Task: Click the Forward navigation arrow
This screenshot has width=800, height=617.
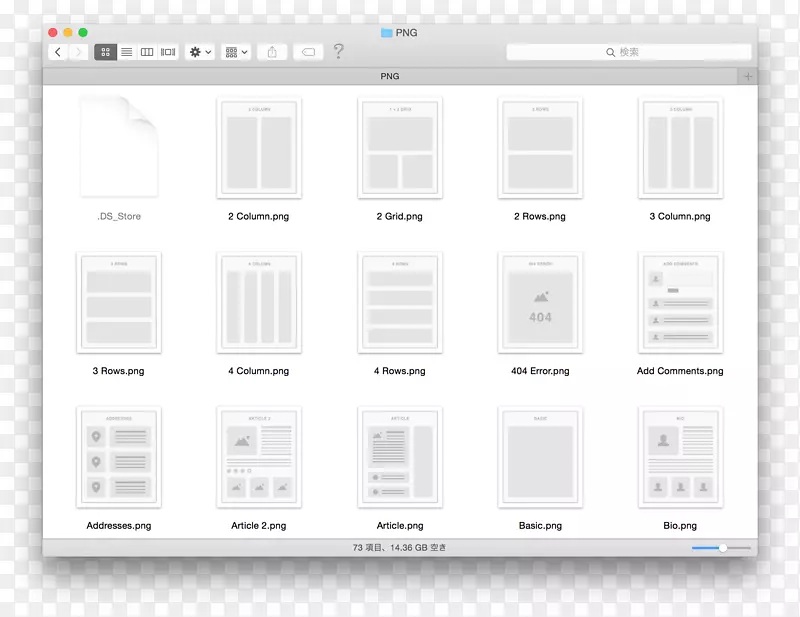Action: (x=78, y=52)
